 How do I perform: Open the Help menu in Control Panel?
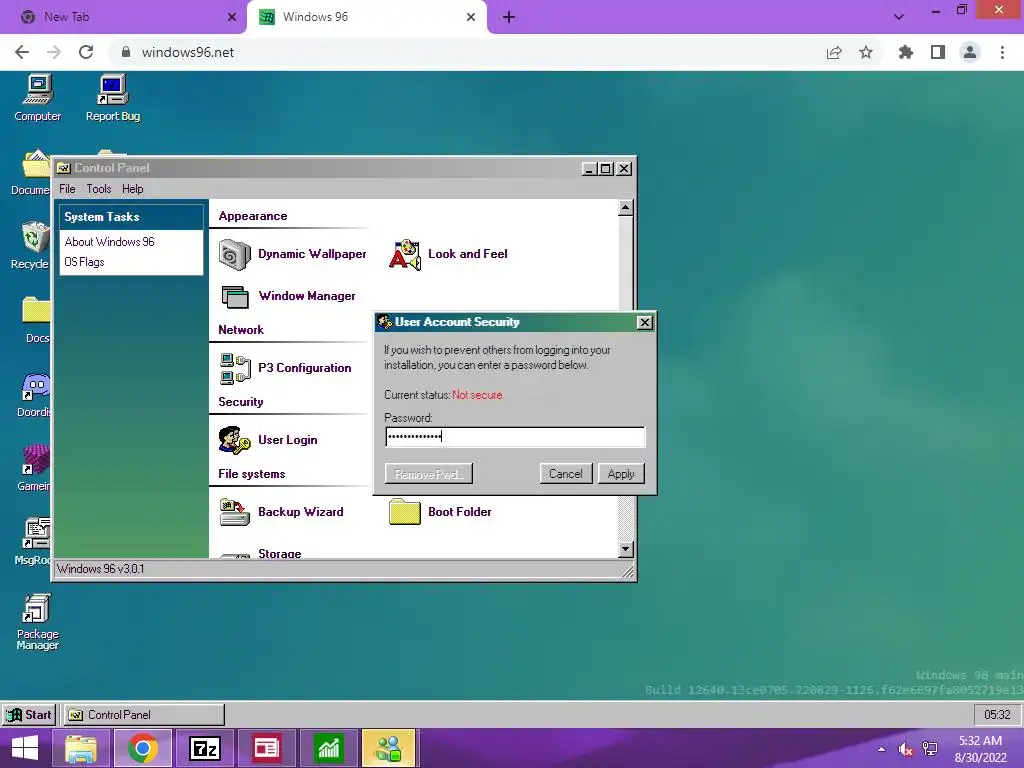133,189
